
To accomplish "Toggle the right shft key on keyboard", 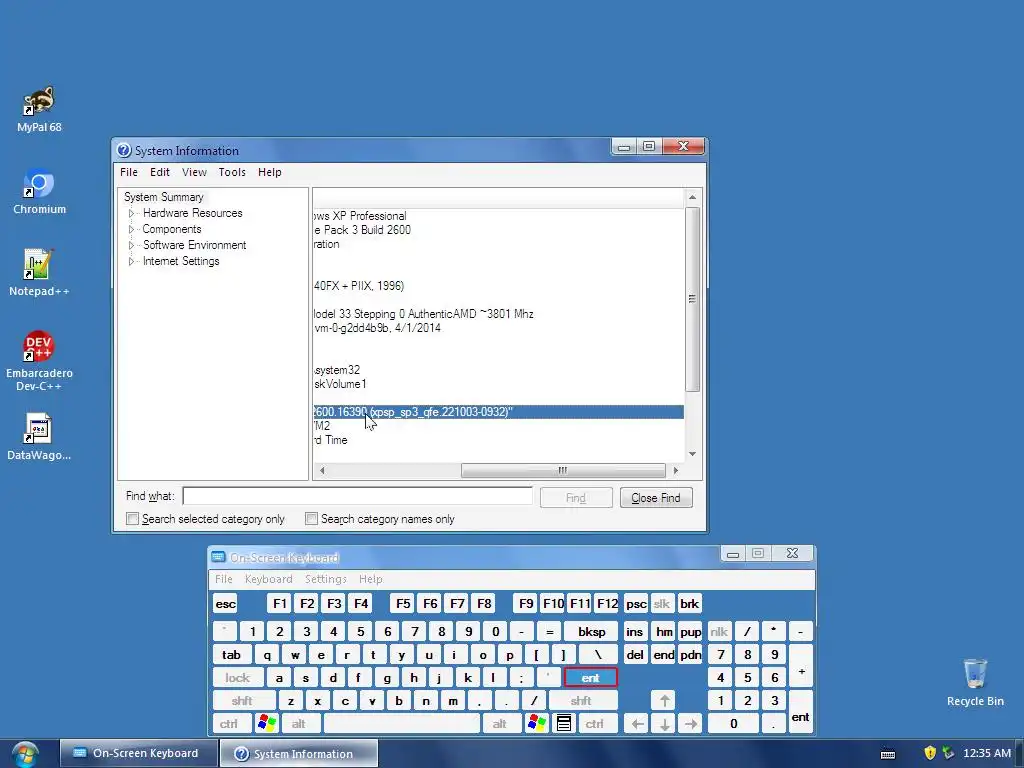I will 581,701.
